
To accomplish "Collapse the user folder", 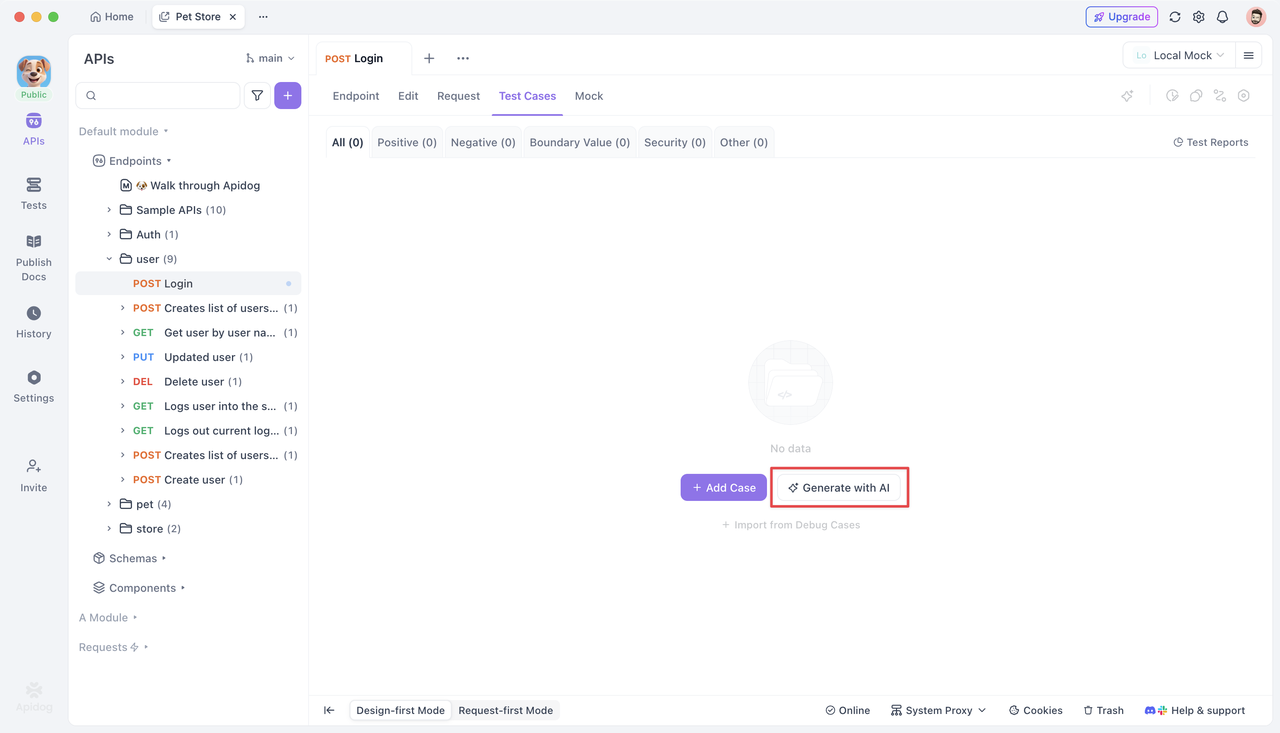I will click(110, 259).
